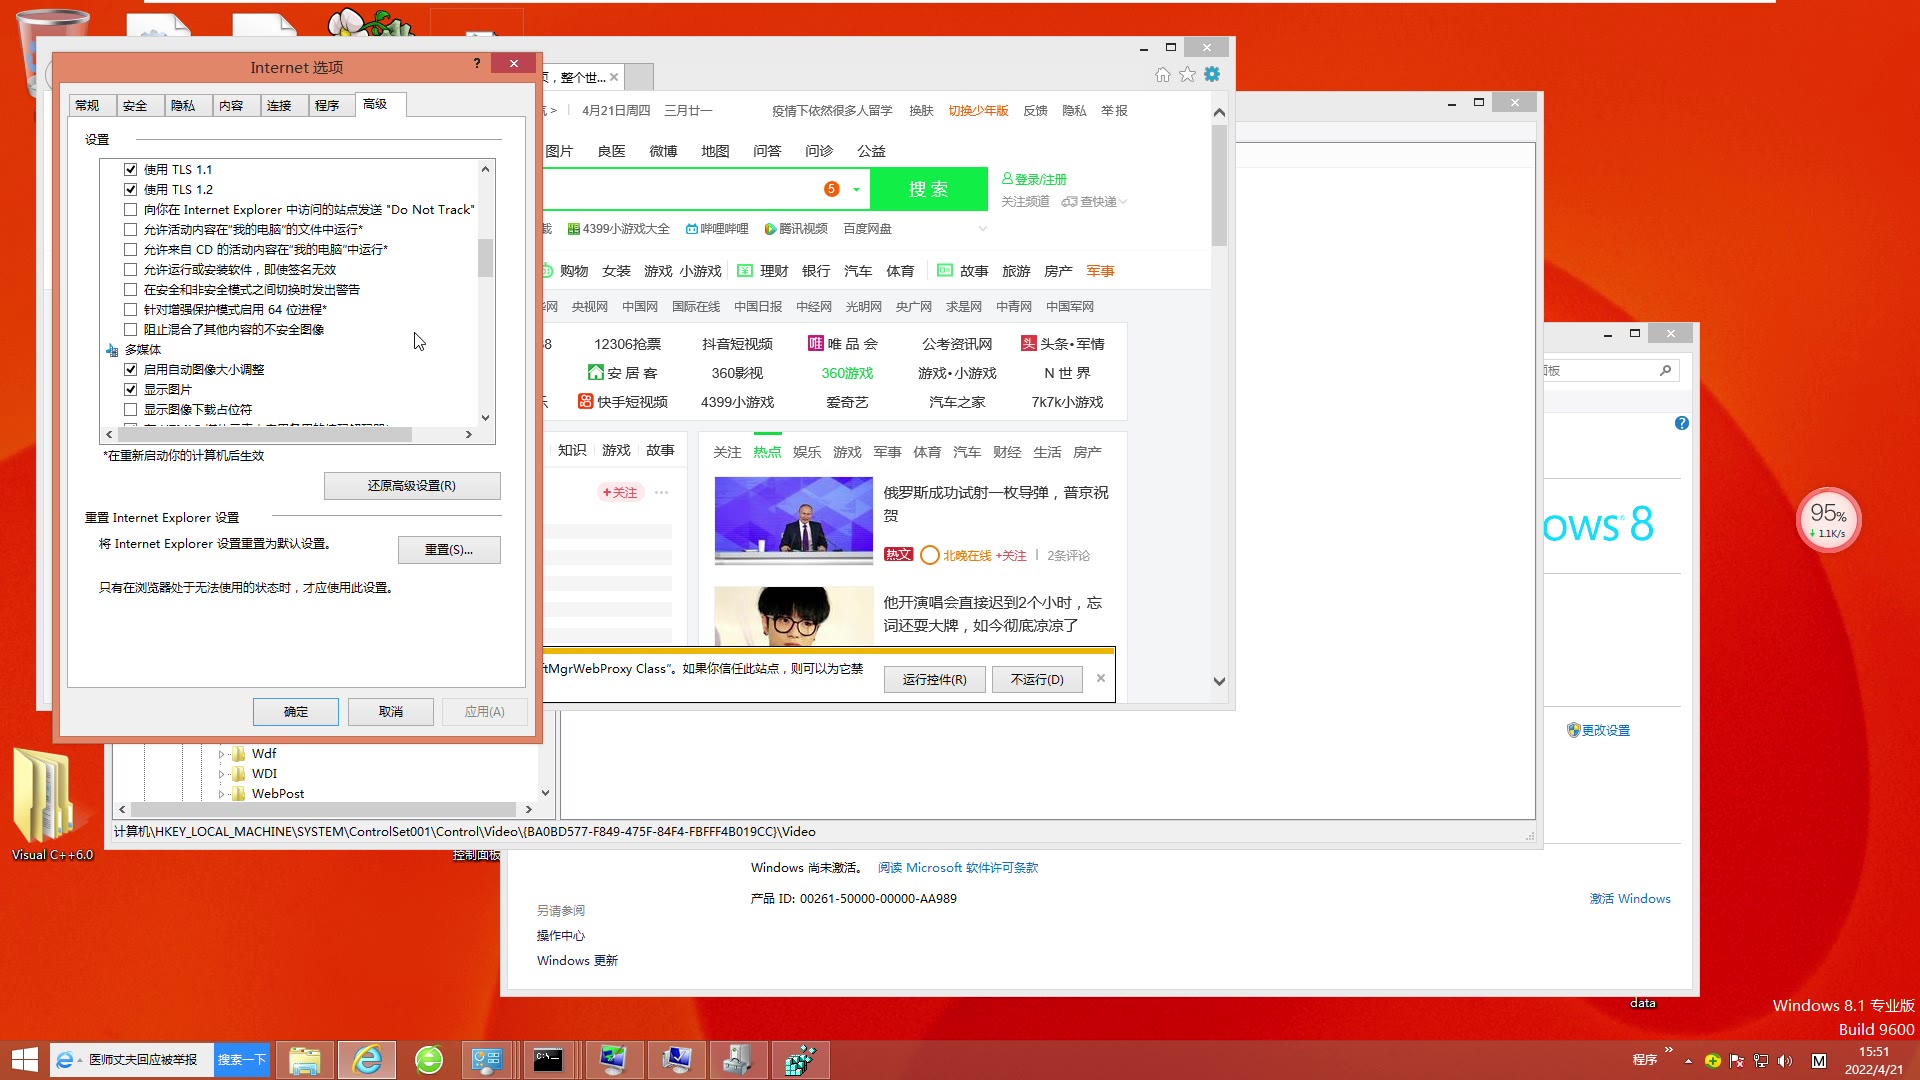1920x1080 pixels.
Task: Open the WebPost registry folder
Action: tap(277, 793)
